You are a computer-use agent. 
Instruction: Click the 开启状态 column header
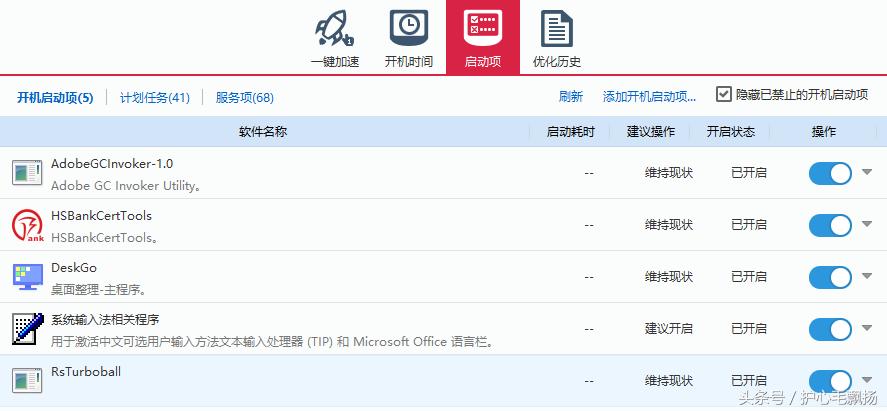pos(730,132)
